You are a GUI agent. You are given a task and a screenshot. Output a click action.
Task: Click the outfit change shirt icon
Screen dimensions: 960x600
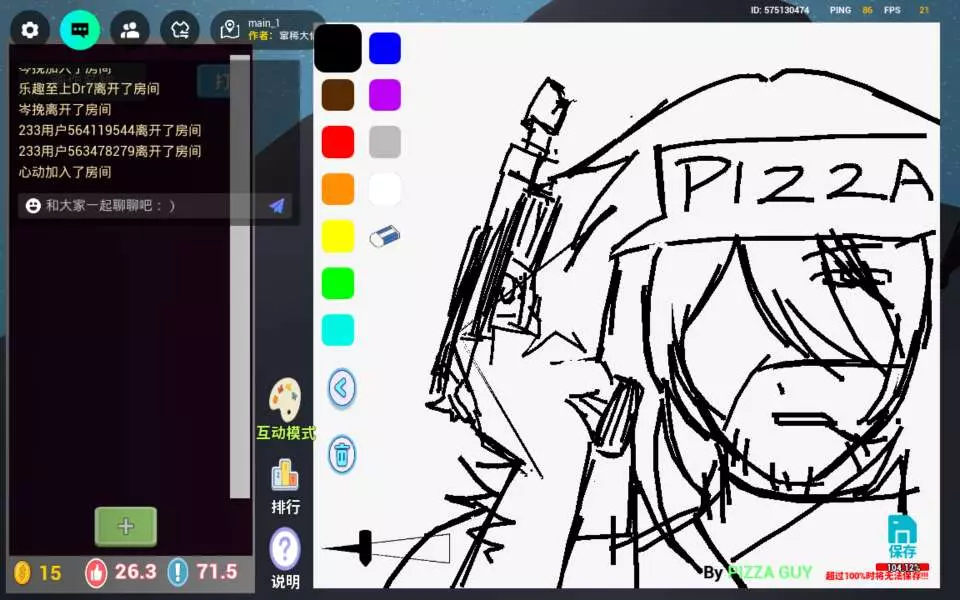click(x=180, y=30)
